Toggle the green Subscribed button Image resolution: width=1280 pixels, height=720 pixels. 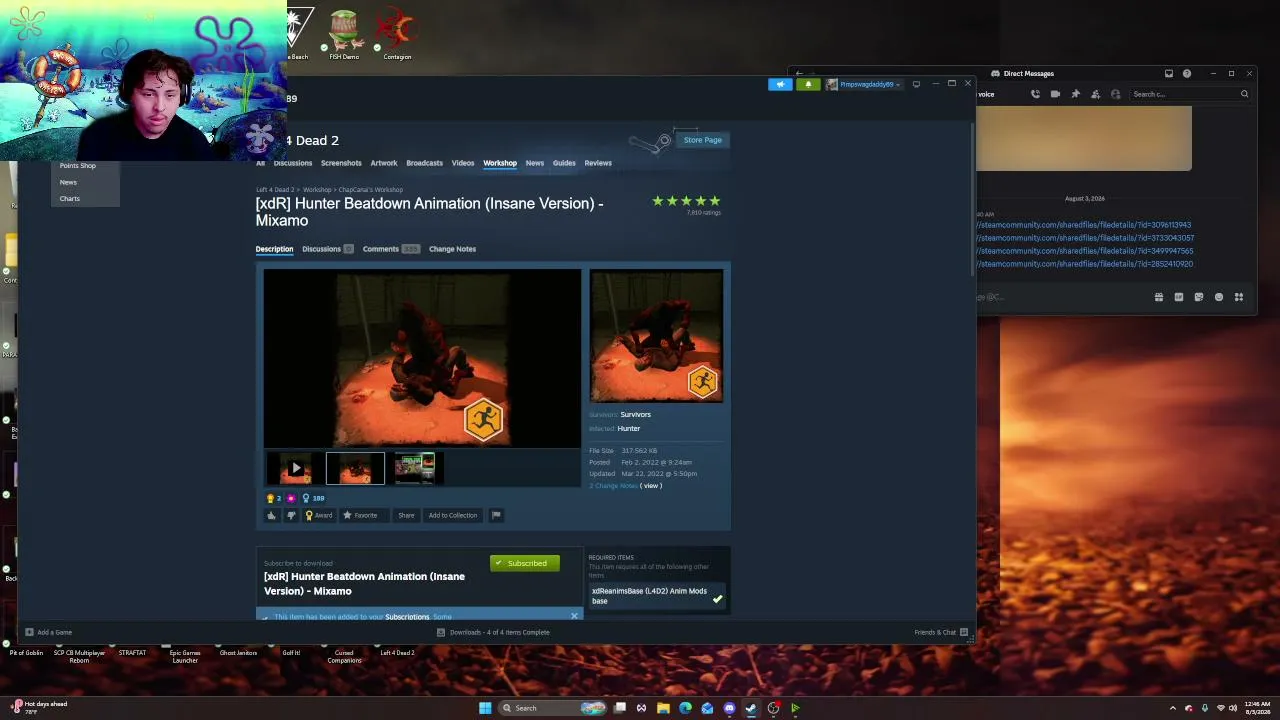(525, 563)
